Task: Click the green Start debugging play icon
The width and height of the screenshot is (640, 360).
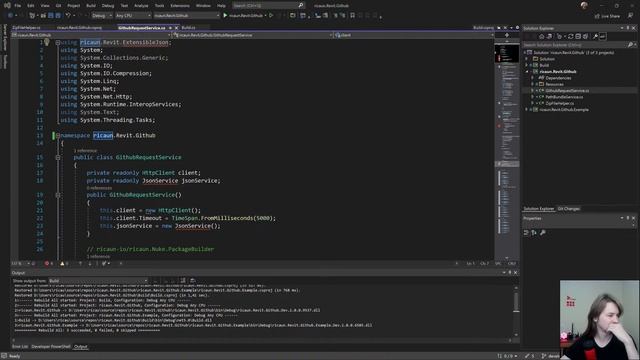Action: click(225, 16)
